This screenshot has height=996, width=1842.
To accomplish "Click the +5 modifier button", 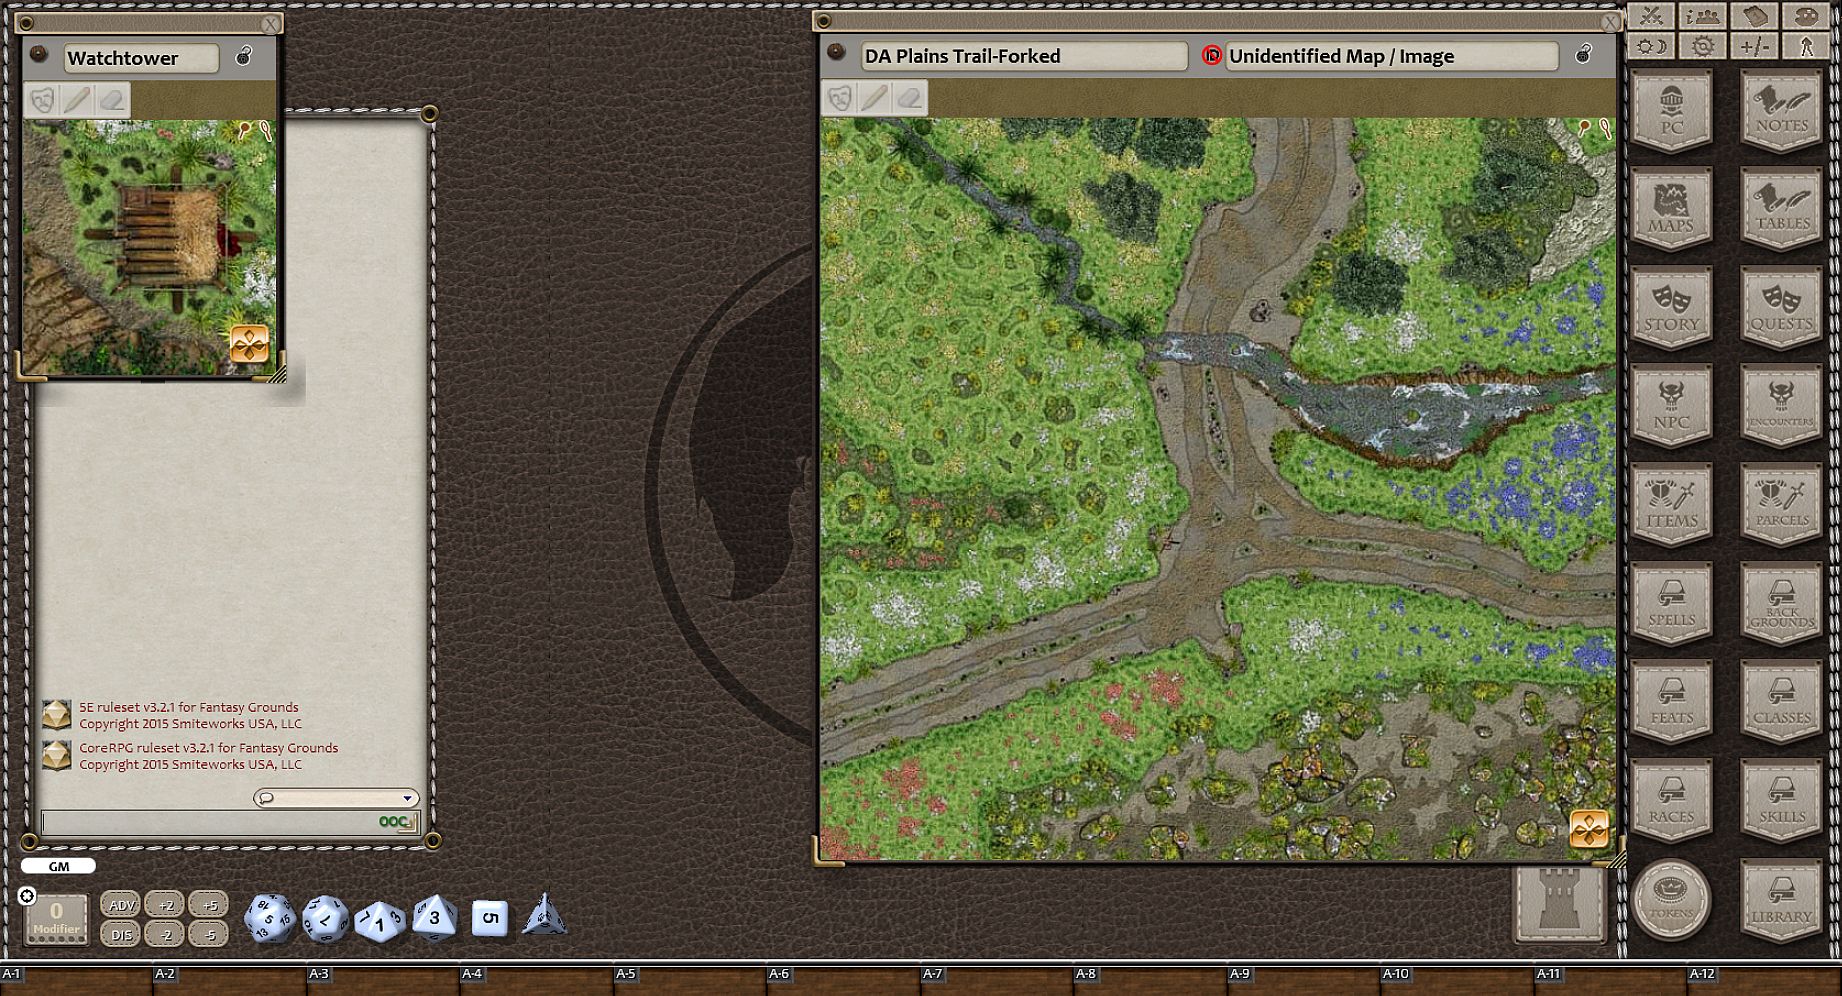I will coord(208,905).
